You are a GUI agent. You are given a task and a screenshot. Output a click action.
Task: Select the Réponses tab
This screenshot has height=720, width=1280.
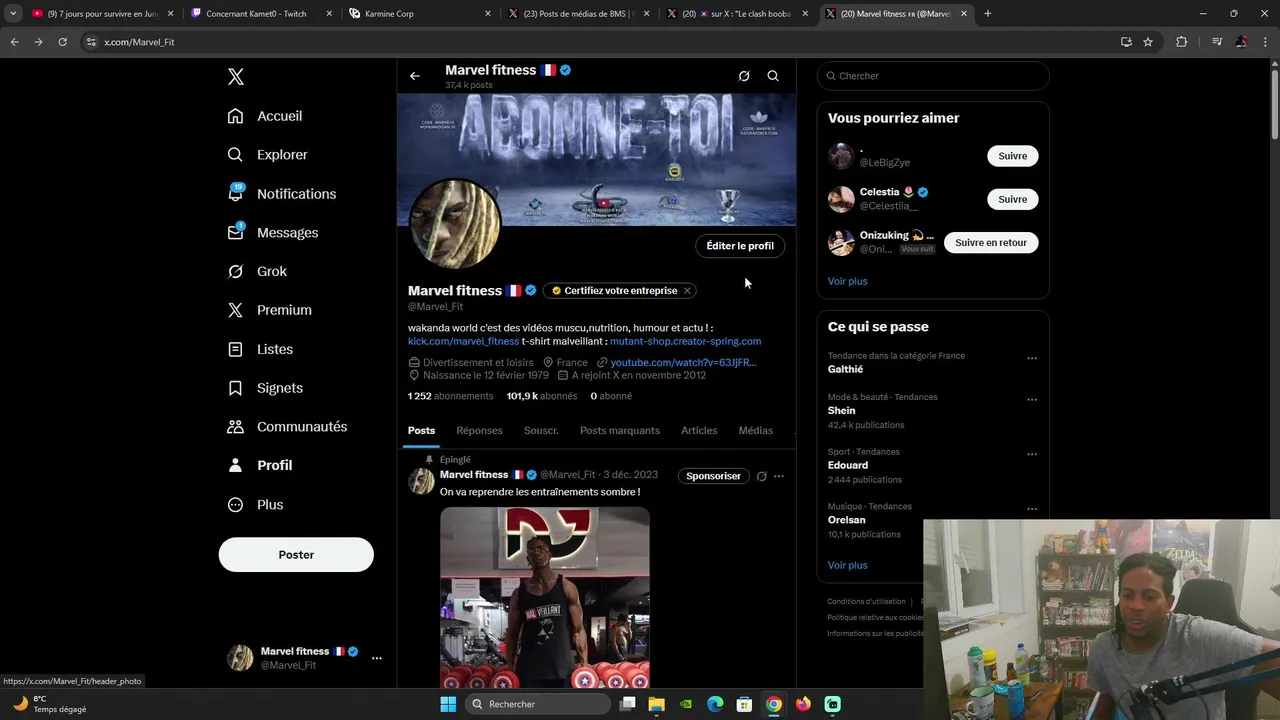[479, 431]
